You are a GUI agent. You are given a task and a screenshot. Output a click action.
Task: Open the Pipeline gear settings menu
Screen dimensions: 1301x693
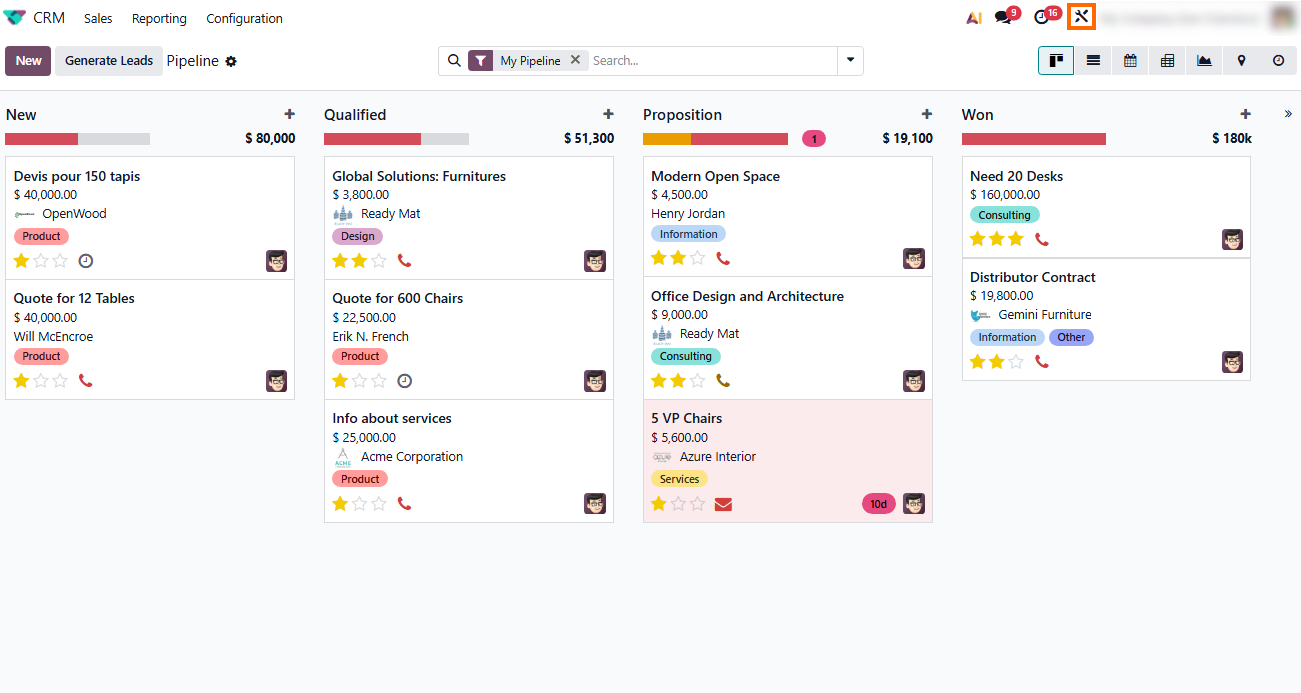tap(231, 61)
